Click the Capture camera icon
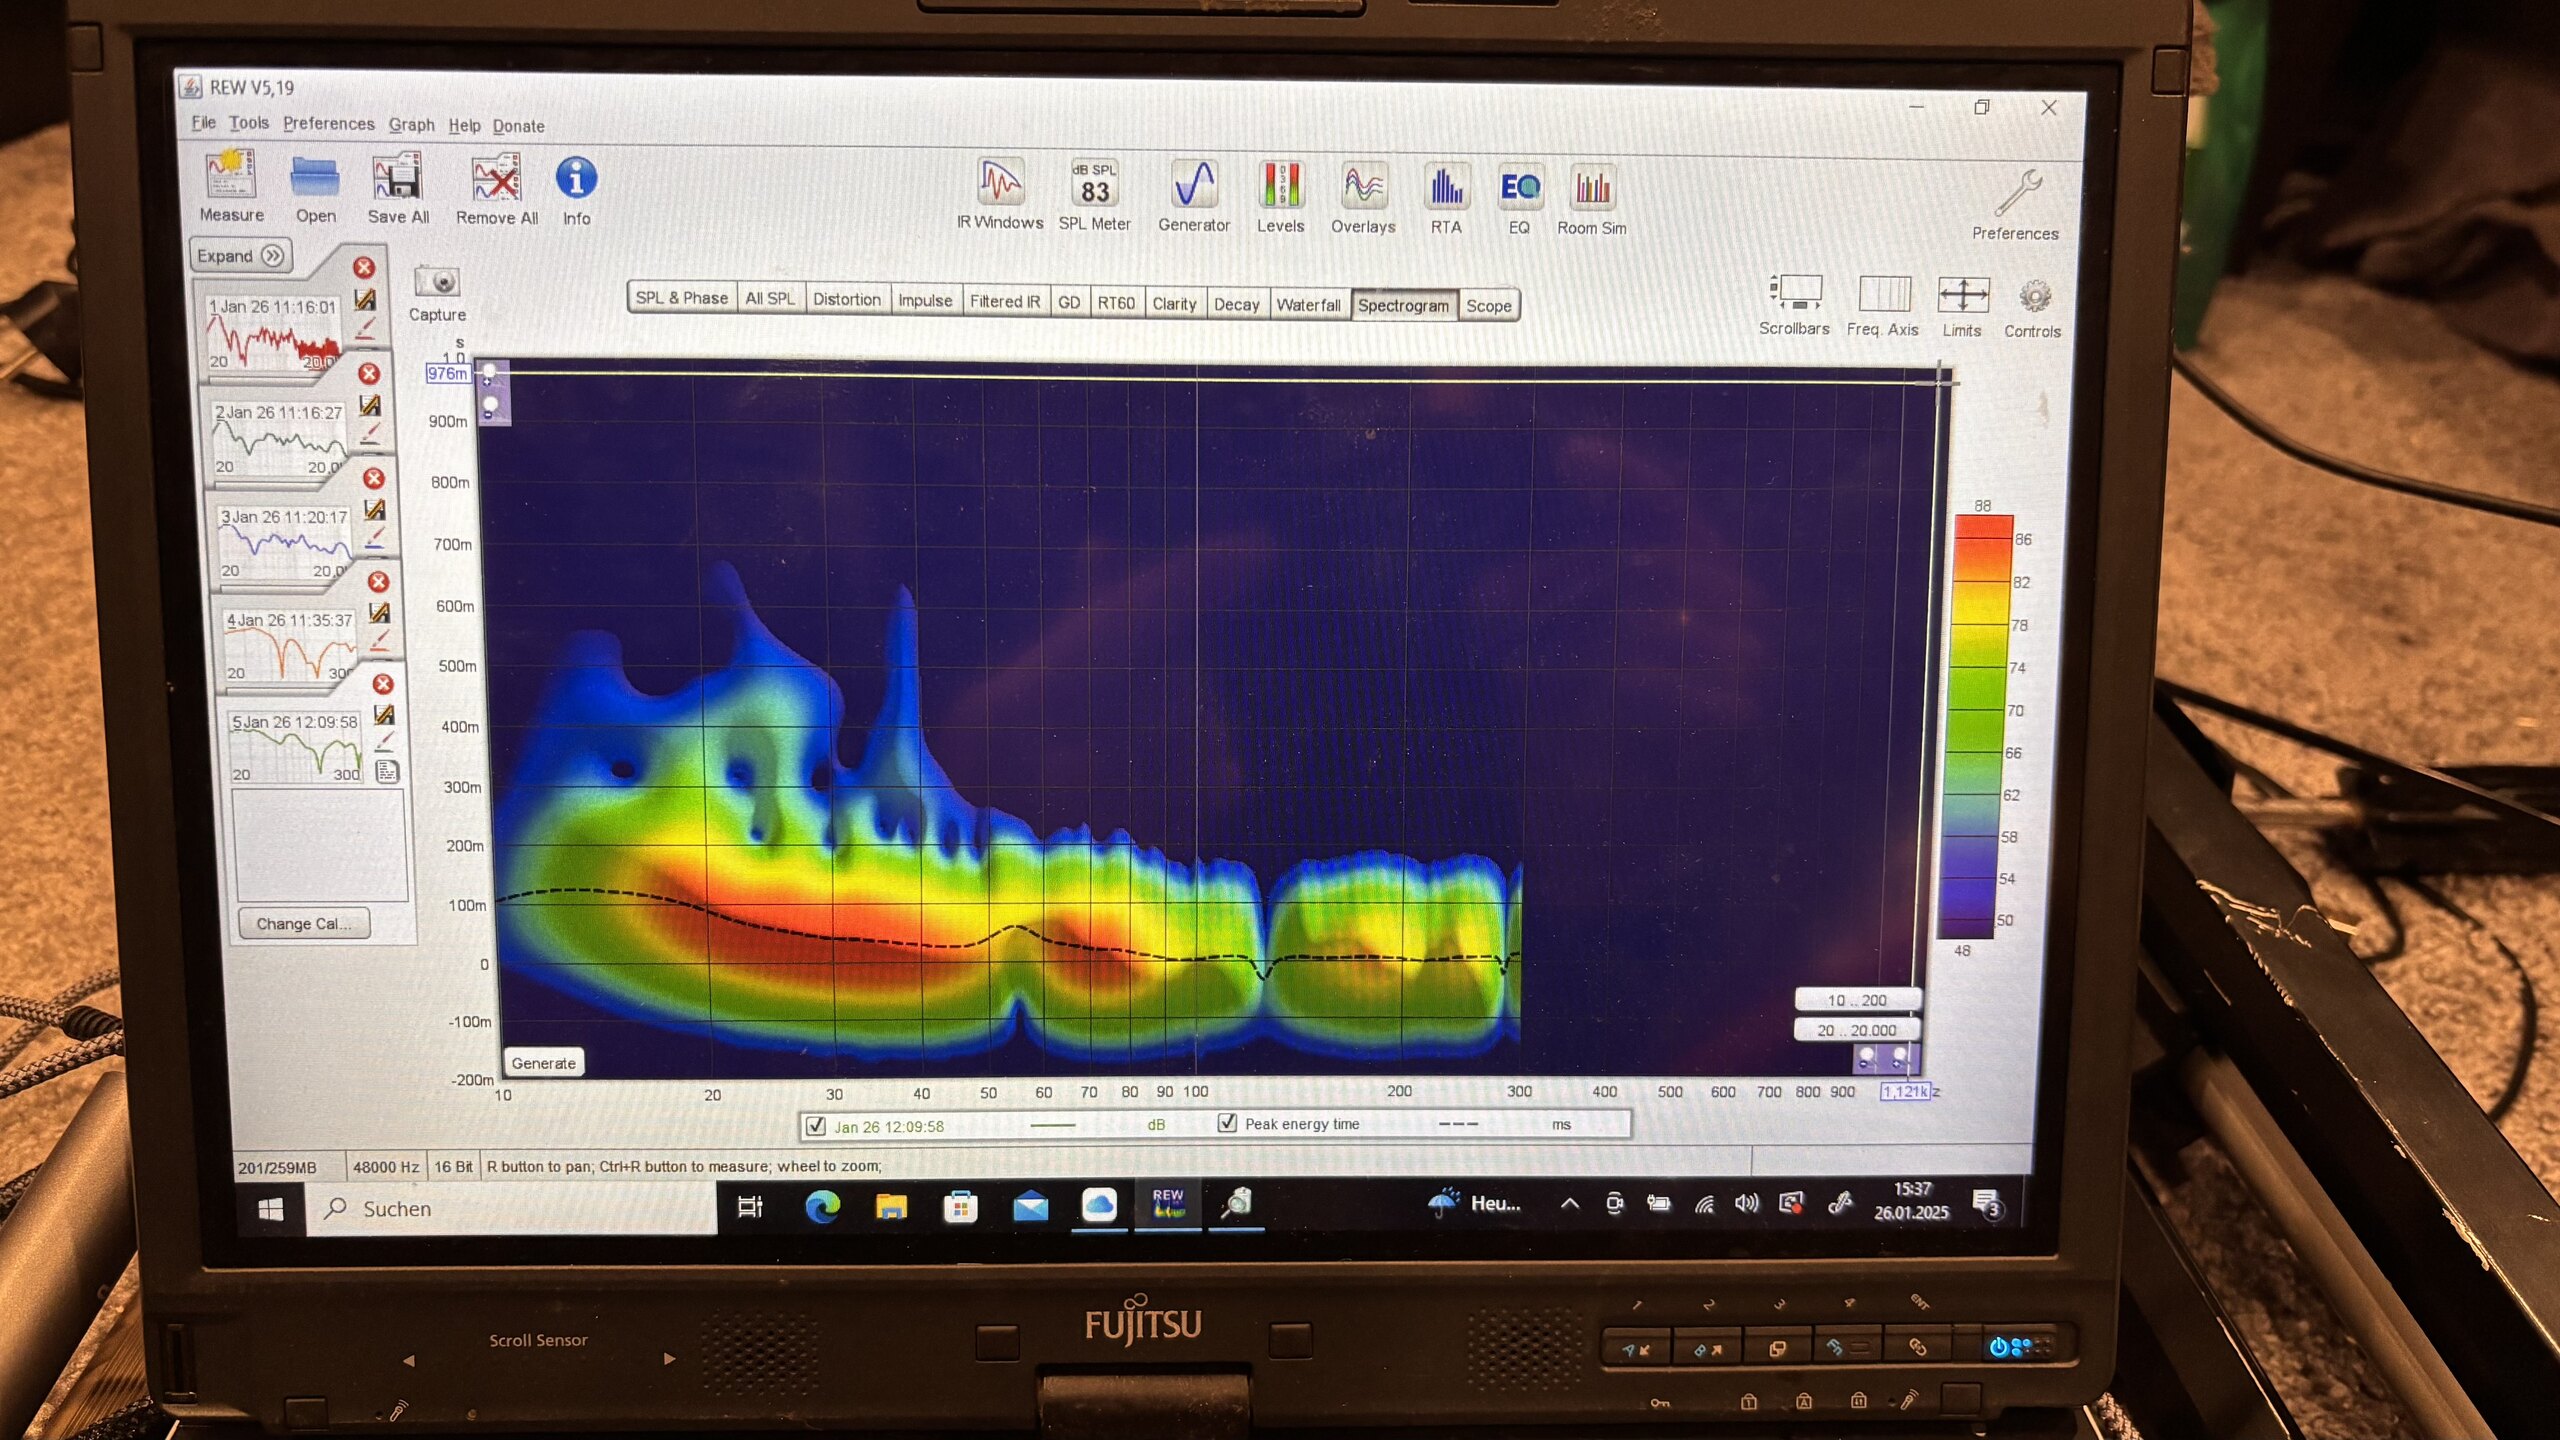2560x1440 pixels. (437, 283)
